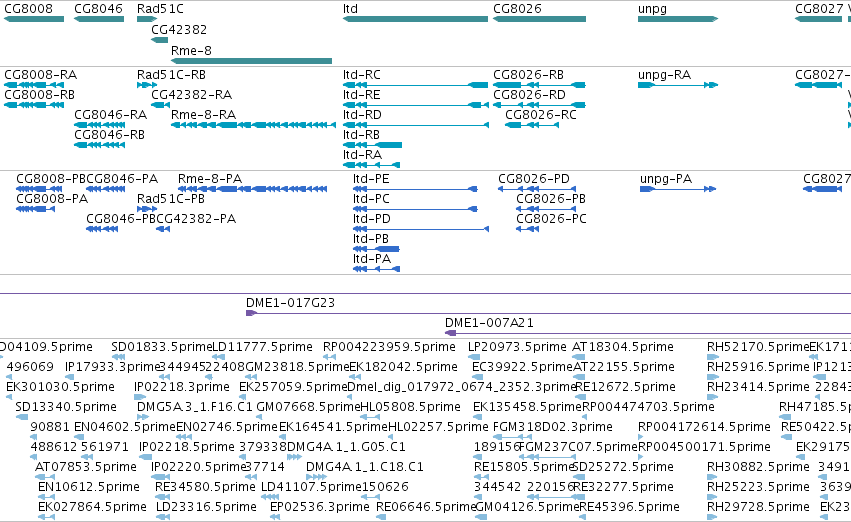Click the CG8026 gene bar
This screenshot has height=522, width=851.
click(539, 19)
